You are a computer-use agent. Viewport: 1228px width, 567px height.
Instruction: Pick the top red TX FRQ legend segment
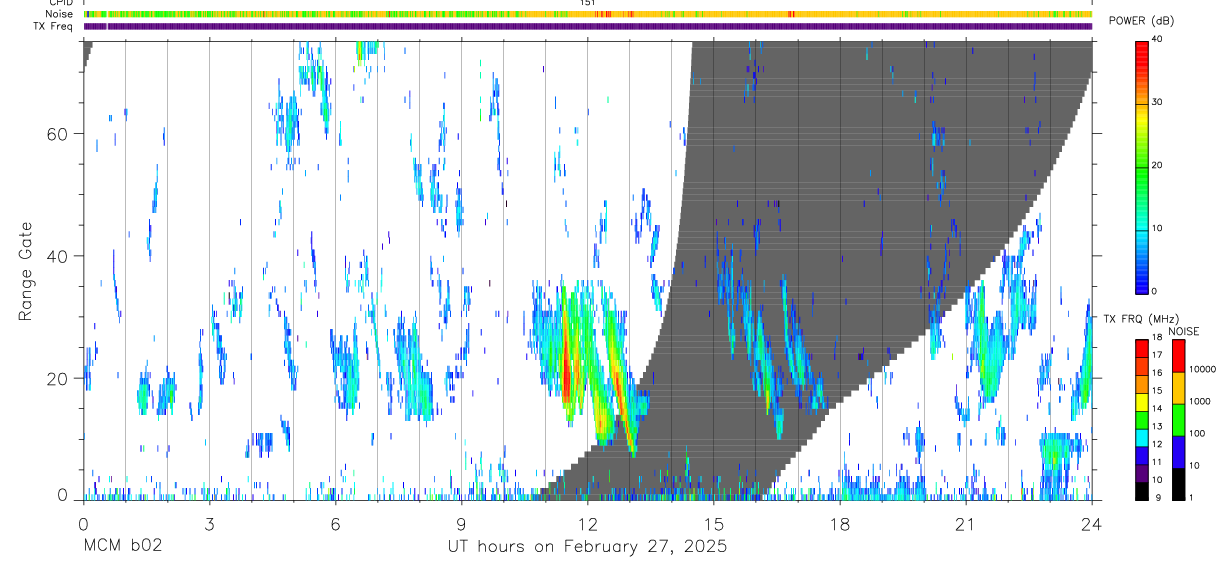(x=1142, y=349)
